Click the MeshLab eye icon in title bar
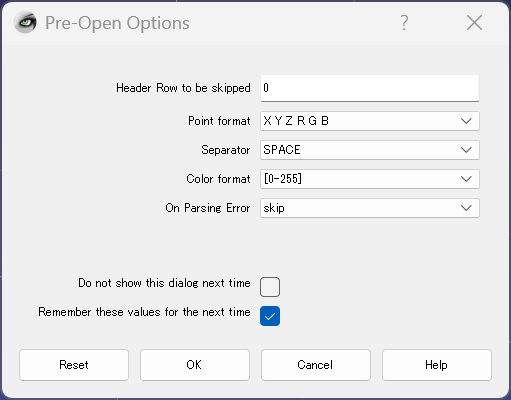 point(25,22)
